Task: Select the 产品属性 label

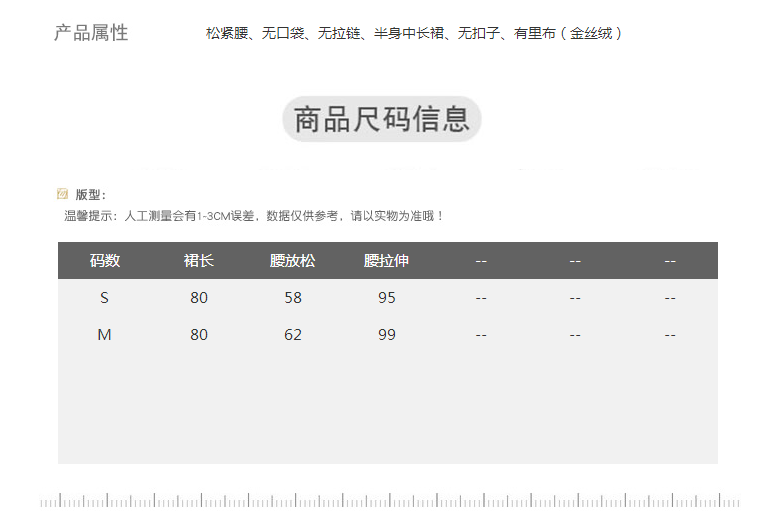Action: pos(91,33)
